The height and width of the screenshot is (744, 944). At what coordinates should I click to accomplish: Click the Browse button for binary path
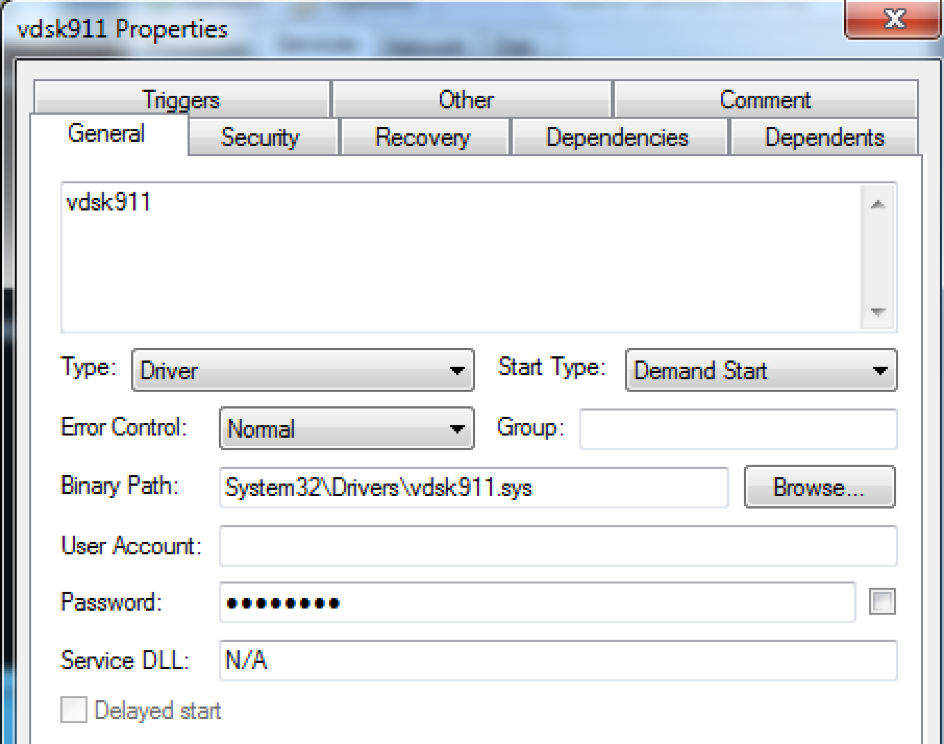point(819,488)
